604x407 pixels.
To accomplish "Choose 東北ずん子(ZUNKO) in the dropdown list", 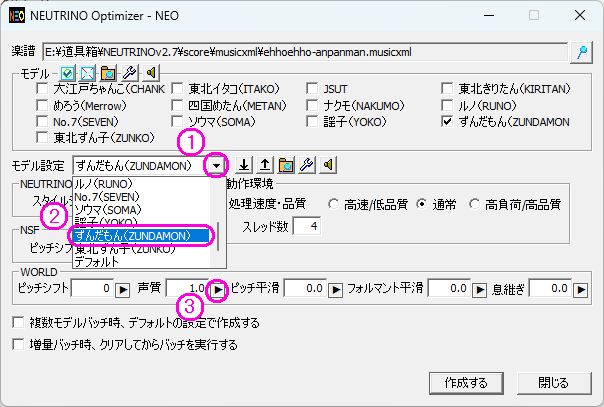I will [x=141, y=249].
